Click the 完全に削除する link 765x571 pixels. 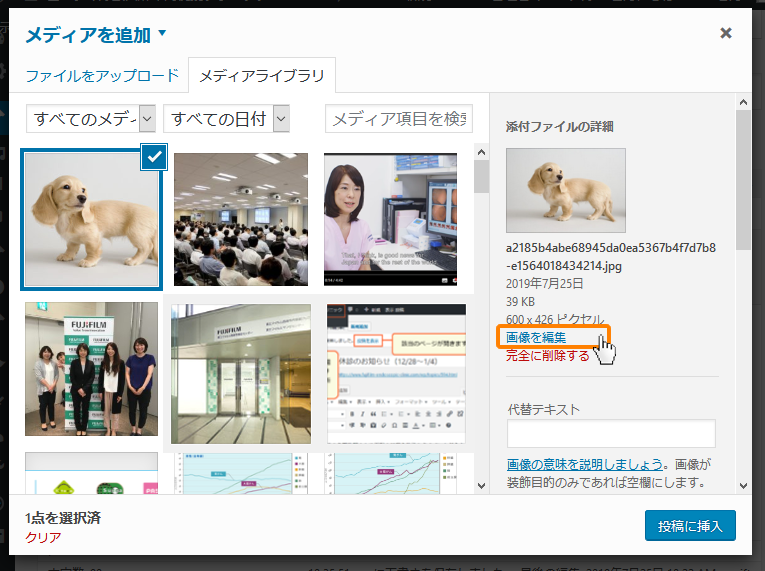point(547,355)
